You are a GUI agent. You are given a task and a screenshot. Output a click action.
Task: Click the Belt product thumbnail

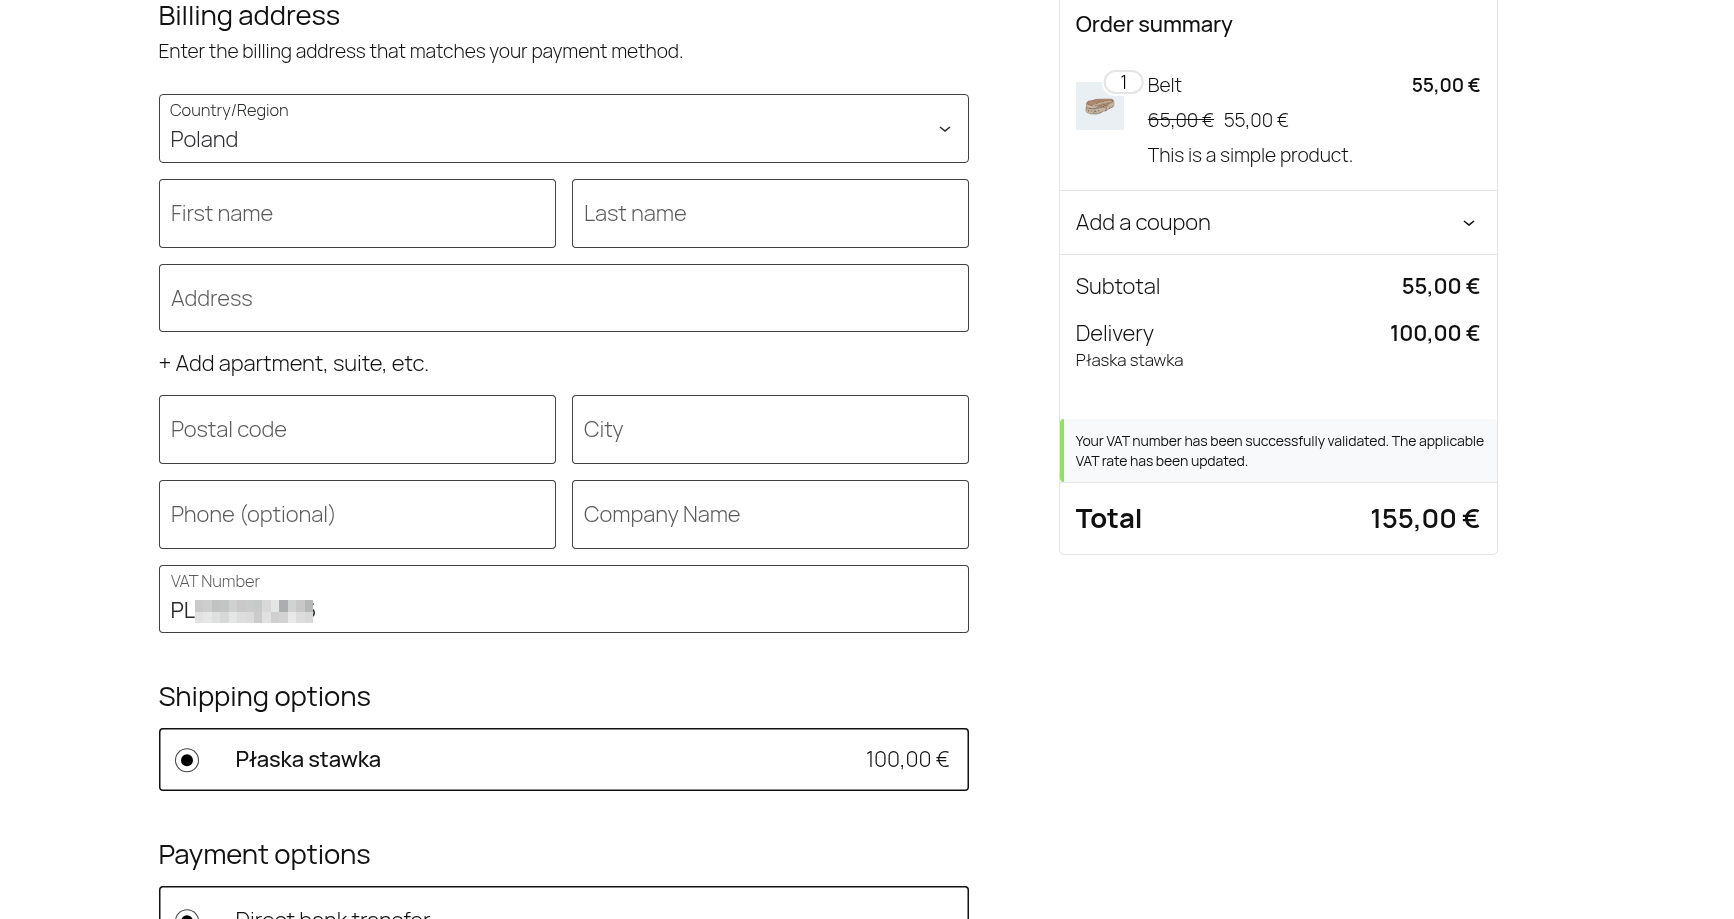[x=1099, y=106]
